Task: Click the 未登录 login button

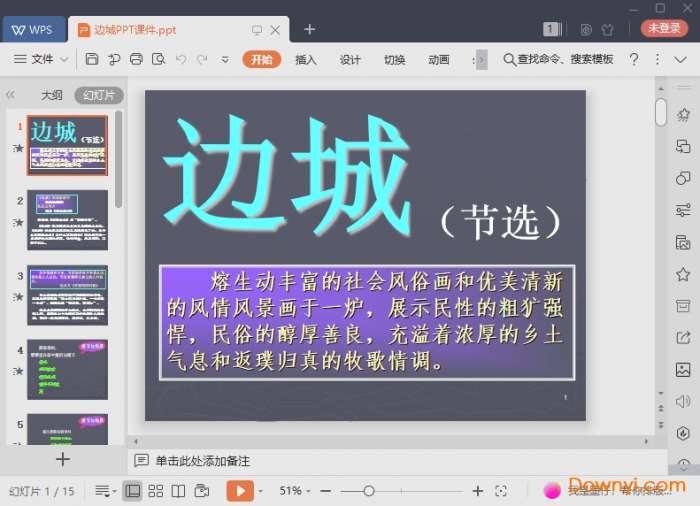Action: coord(664,28)
